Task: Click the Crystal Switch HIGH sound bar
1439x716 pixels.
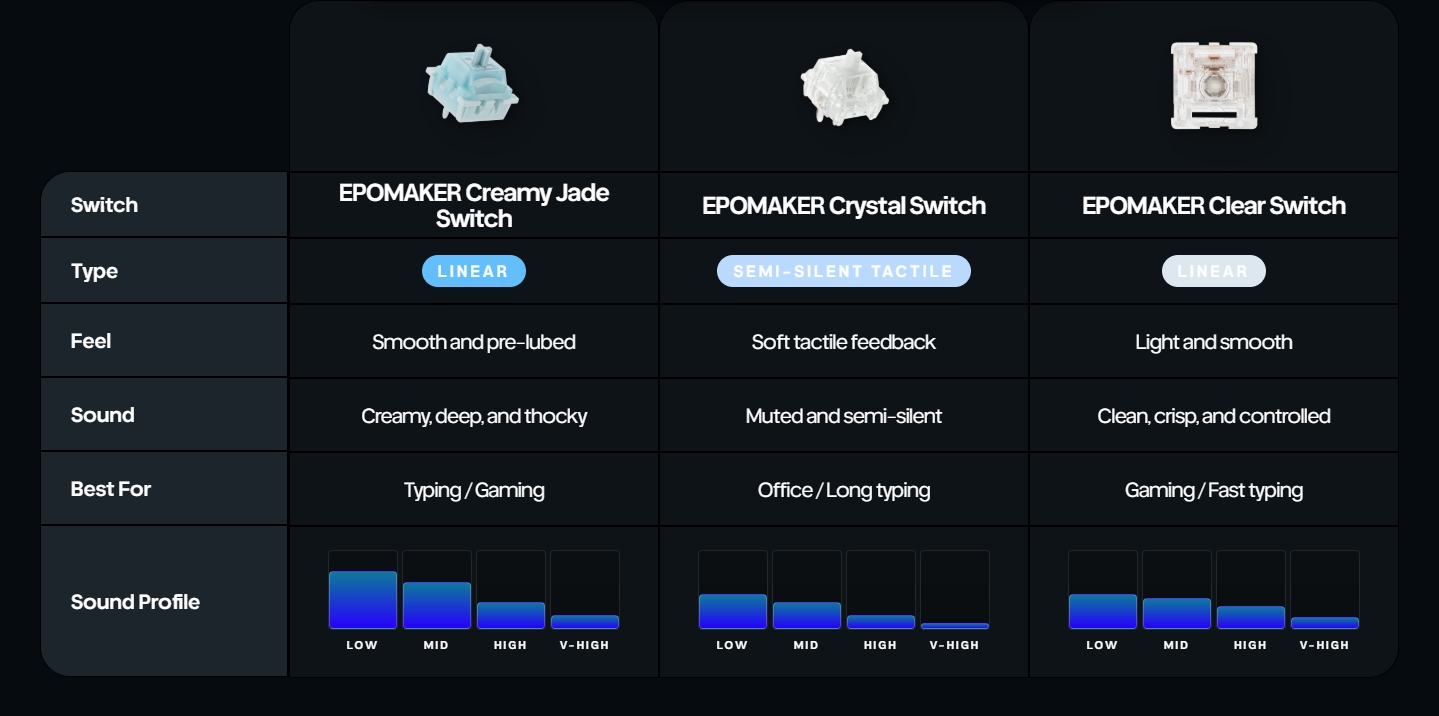Action: [x=881, y=622]
